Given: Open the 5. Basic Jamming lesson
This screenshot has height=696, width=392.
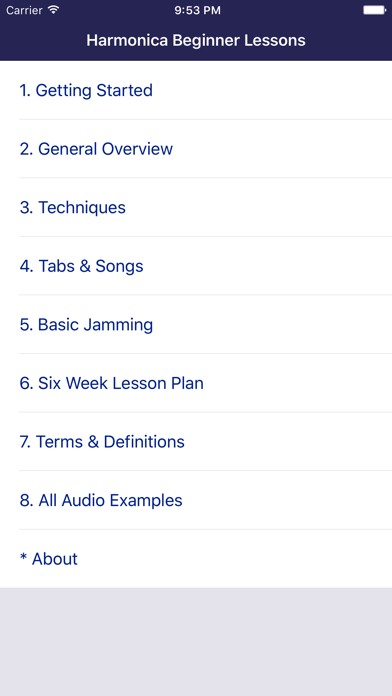Looking at the screenshot, I should tap(196, 324).
